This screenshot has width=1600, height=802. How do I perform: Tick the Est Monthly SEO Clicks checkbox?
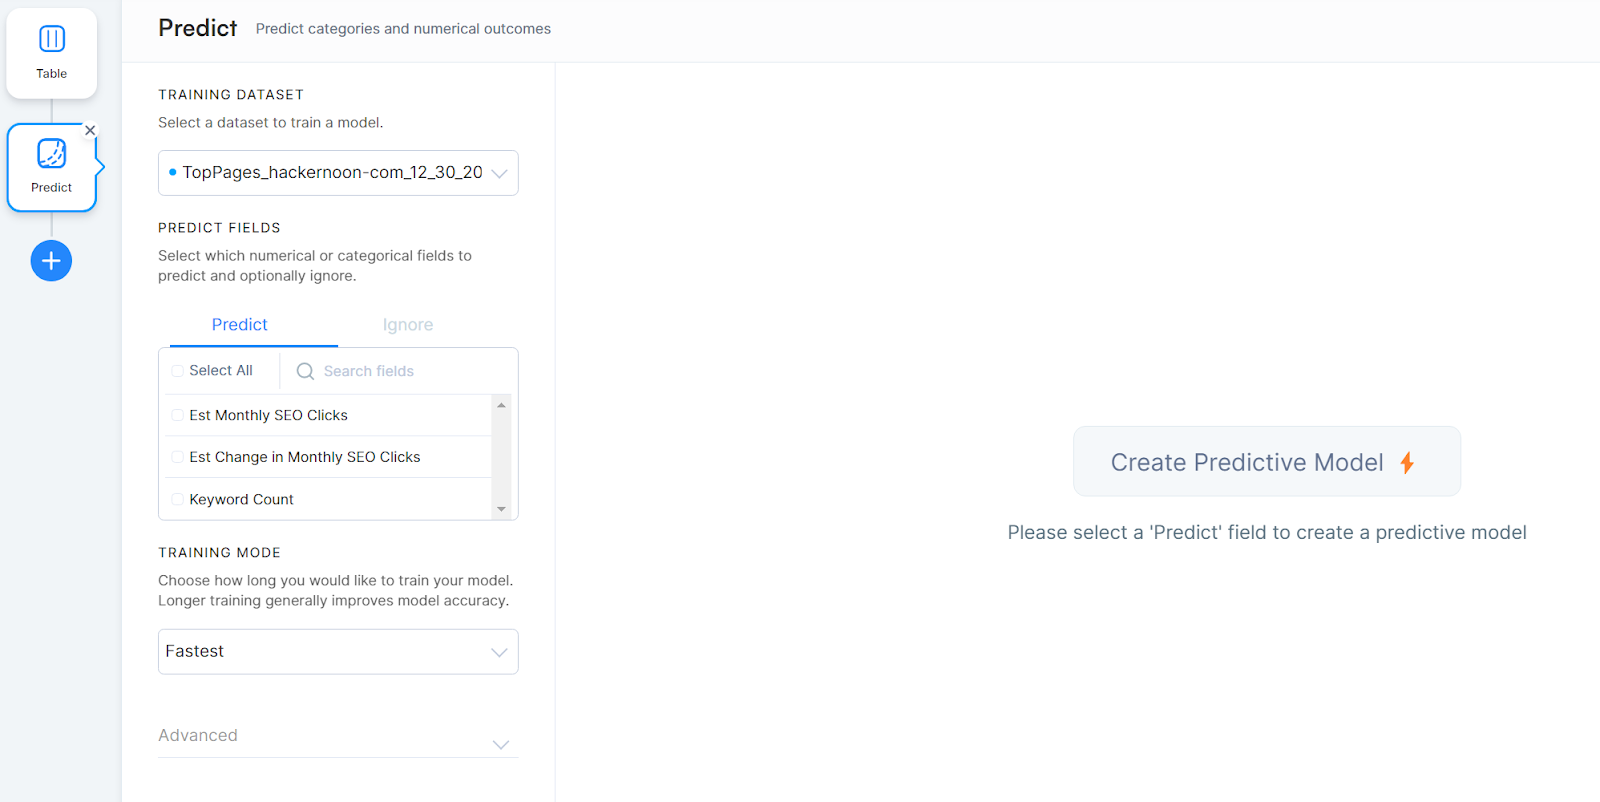click(x=178, y=415)
